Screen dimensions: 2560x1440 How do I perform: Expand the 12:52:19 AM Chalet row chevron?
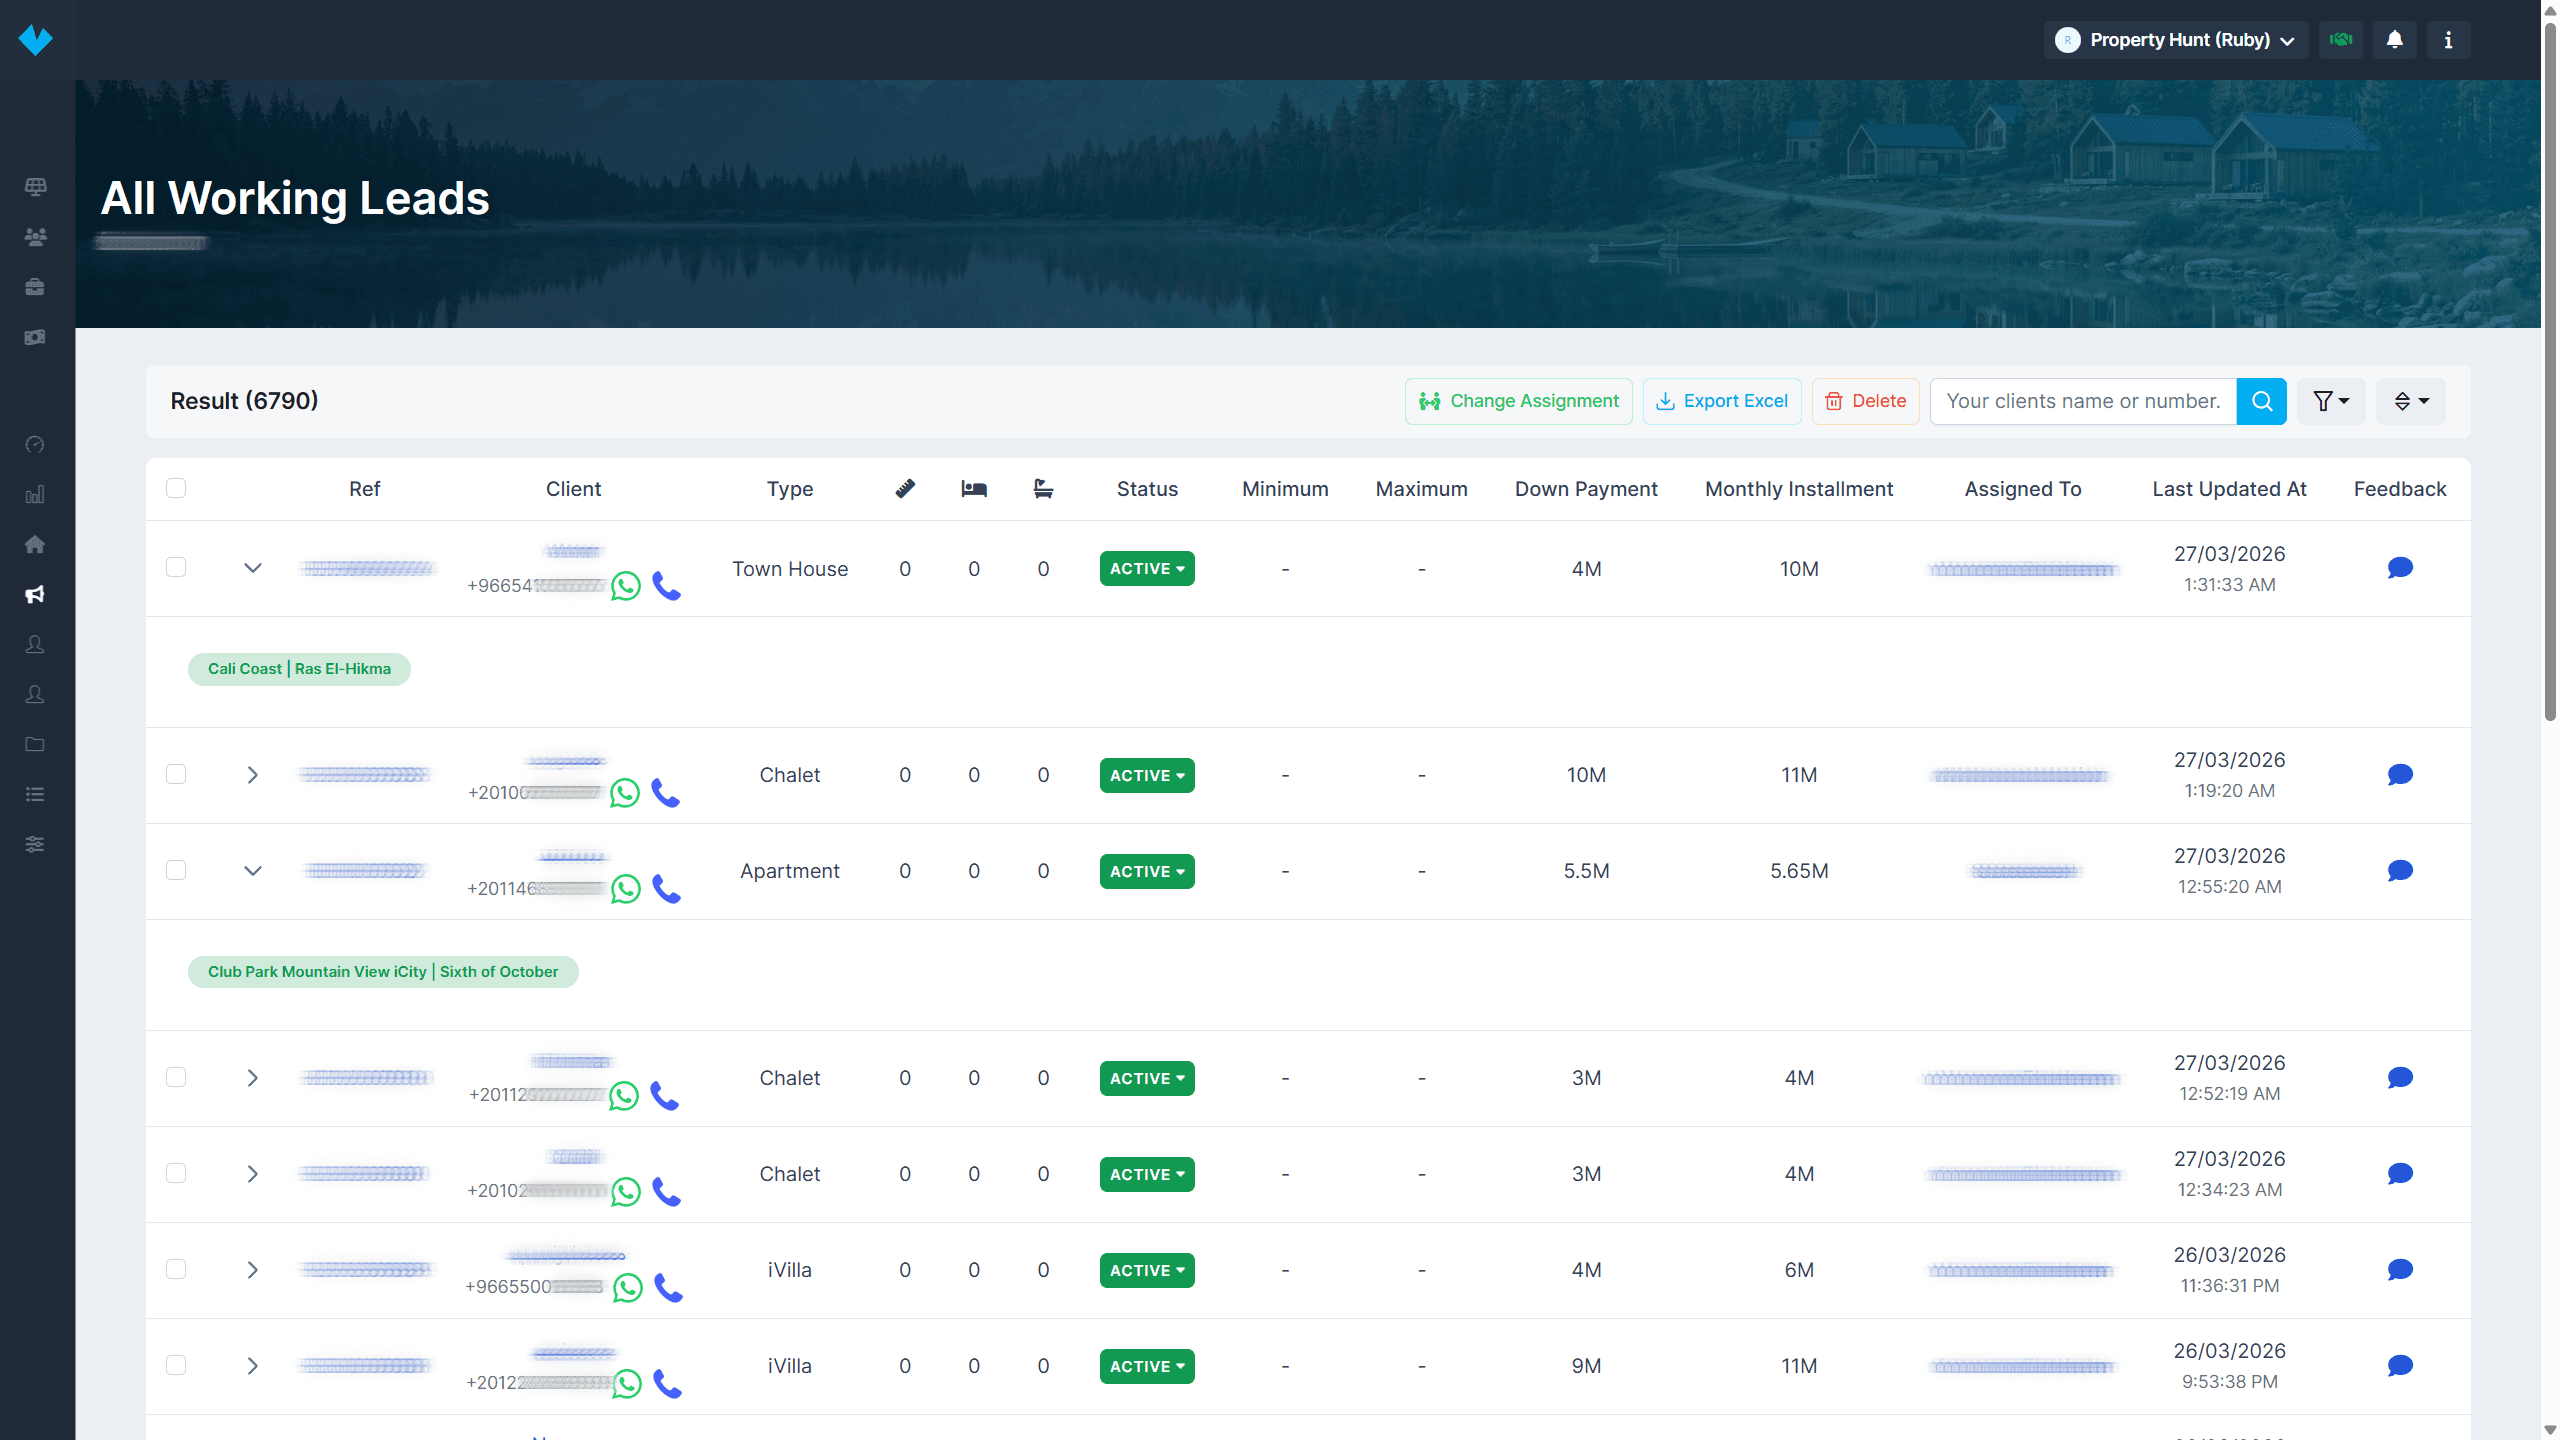pyautogui.click(x=253, y=1078)
